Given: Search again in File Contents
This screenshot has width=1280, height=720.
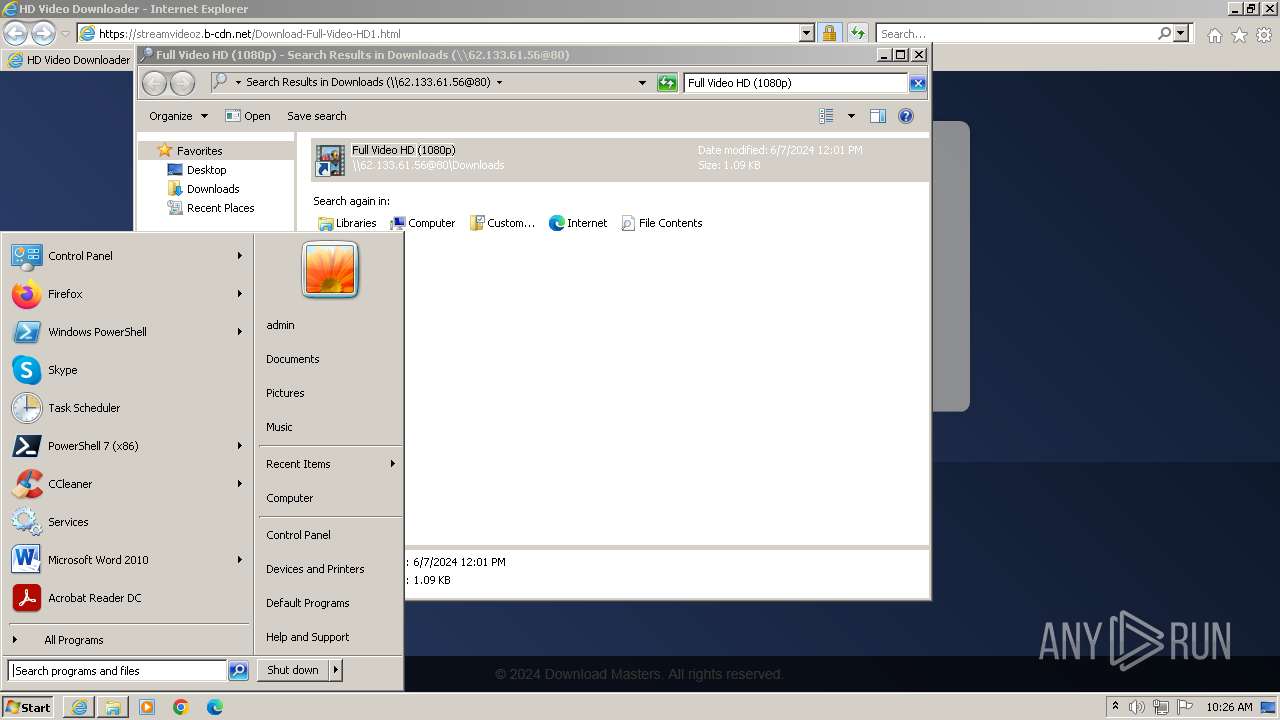Looking at the screenshot, I should pos(661,223).
